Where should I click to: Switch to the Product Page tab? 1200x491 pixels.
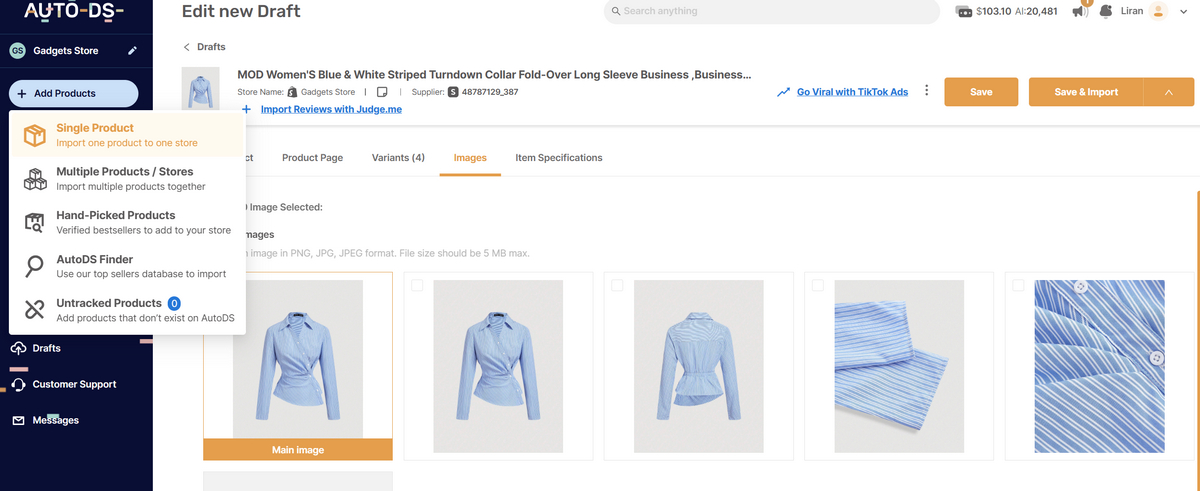tap(312, 158)
